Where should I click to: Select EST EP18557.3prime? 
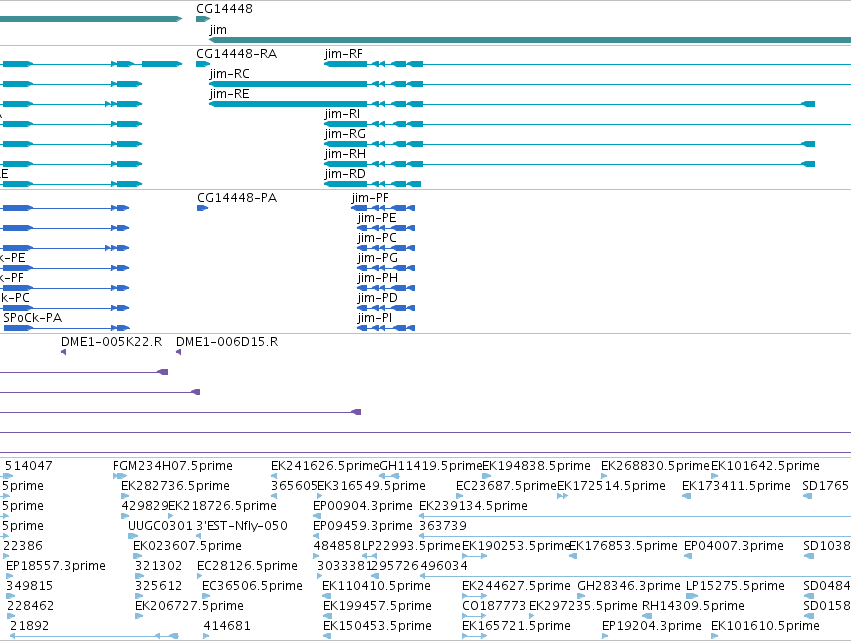(56, 566)
